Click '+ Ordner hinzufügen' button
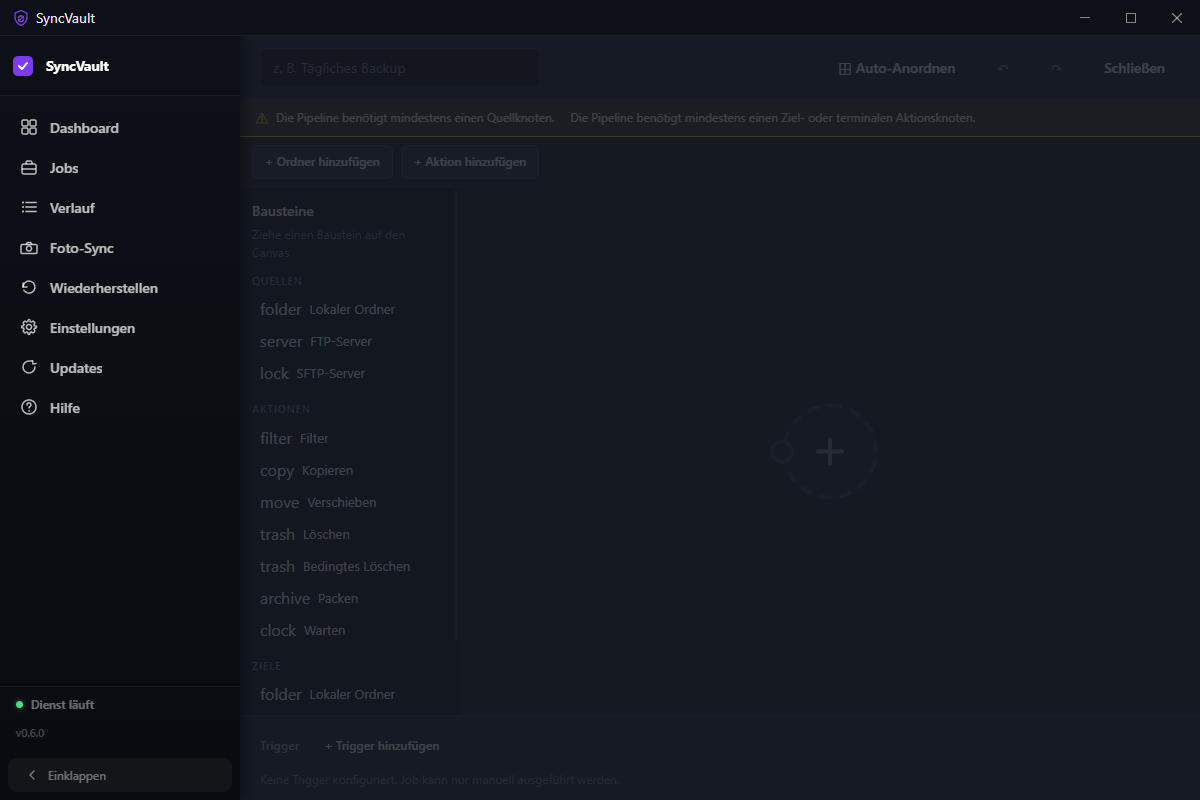 pyautogui.click(x=322, y=162)
